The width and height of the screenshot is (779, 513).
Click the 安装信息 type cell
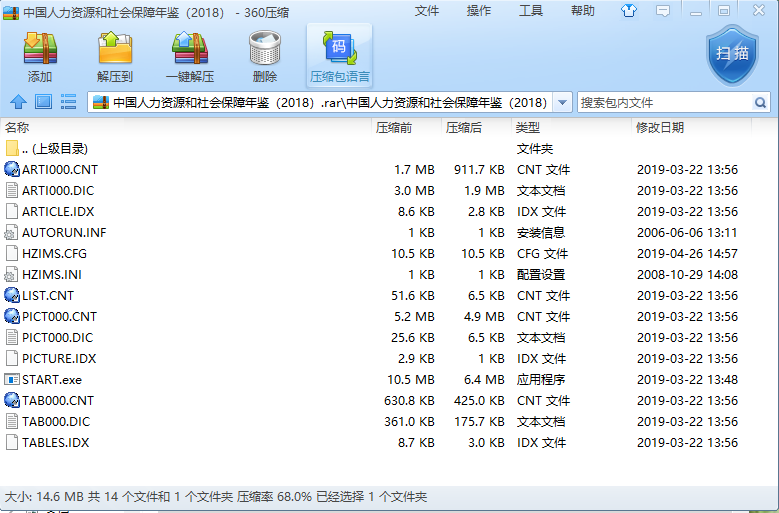(x=541, y=232)
